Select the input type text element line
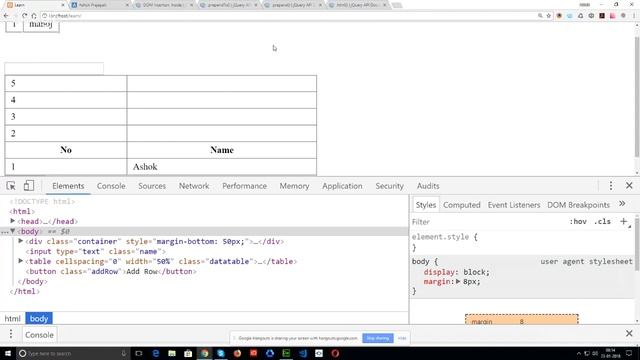Viewport: 640px width, 360px height. click(x=96, y=251)
